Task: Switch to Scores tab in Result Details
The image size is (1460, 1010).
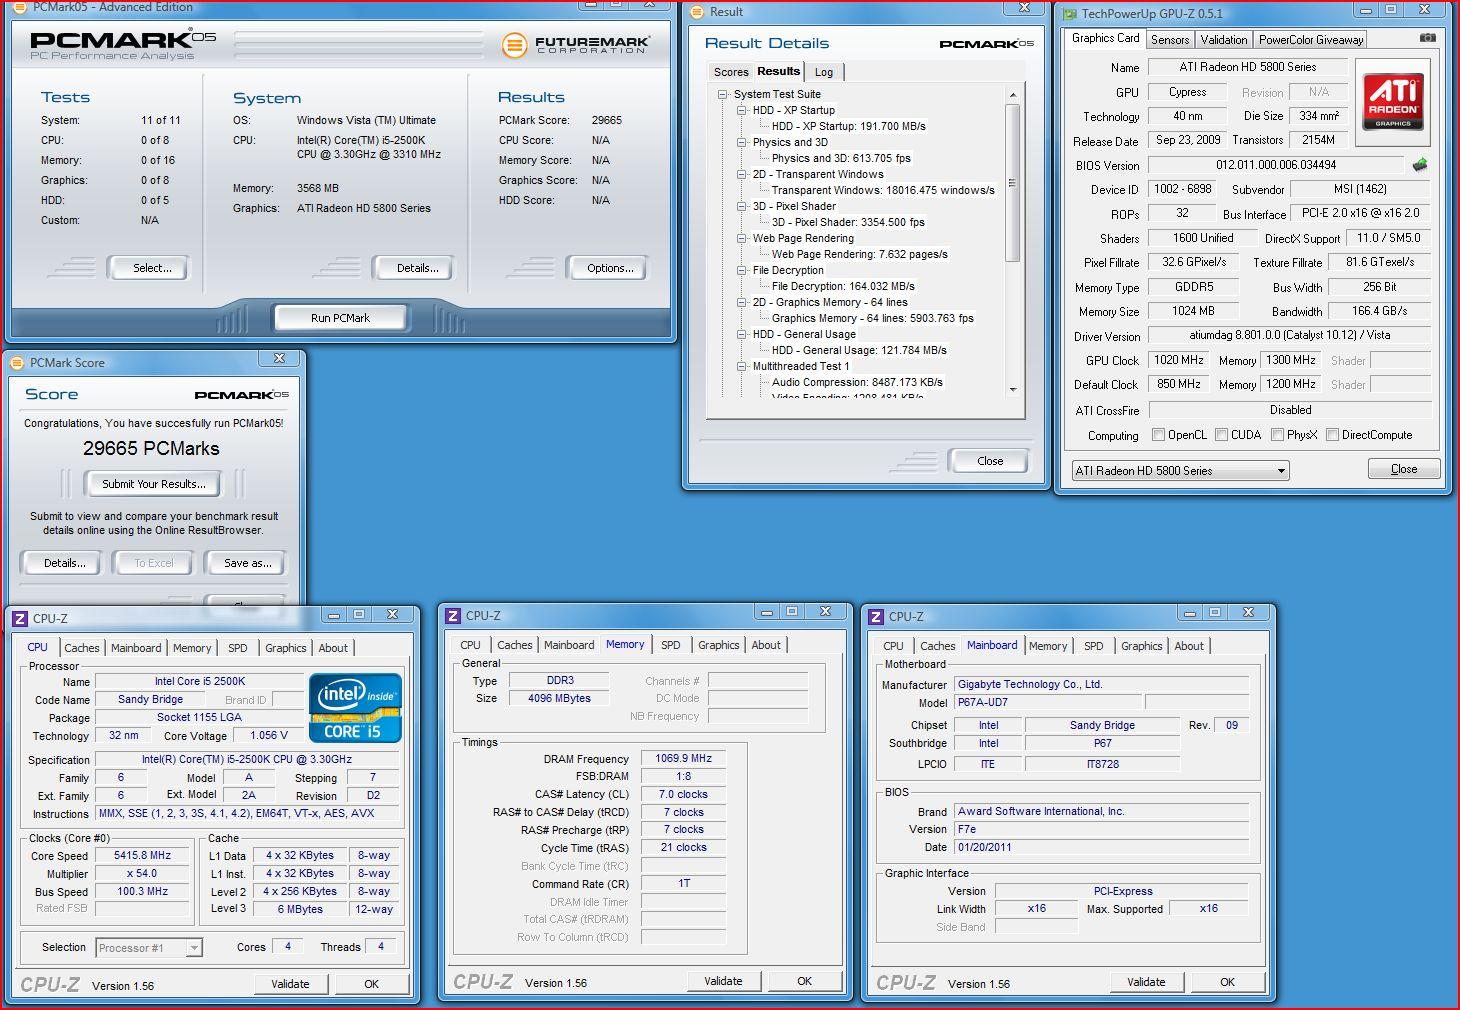Action: 730,72
